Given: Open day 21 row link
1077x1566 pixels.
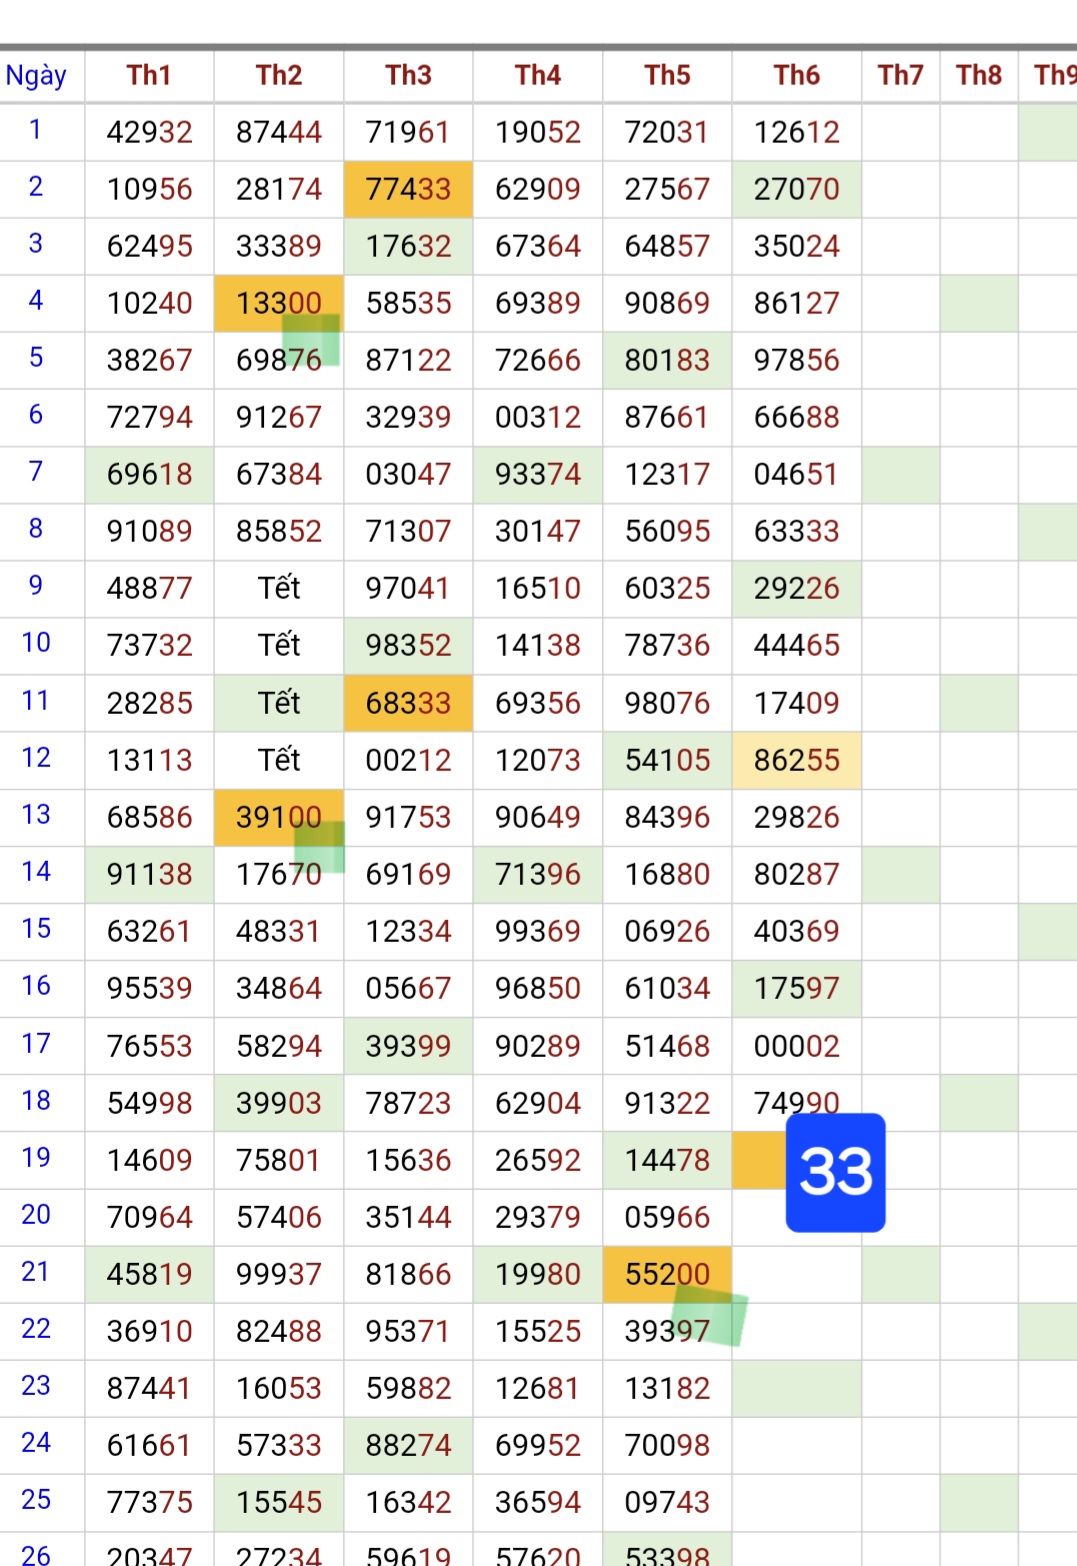Looking at the screenshot, I should [36, 1272].
